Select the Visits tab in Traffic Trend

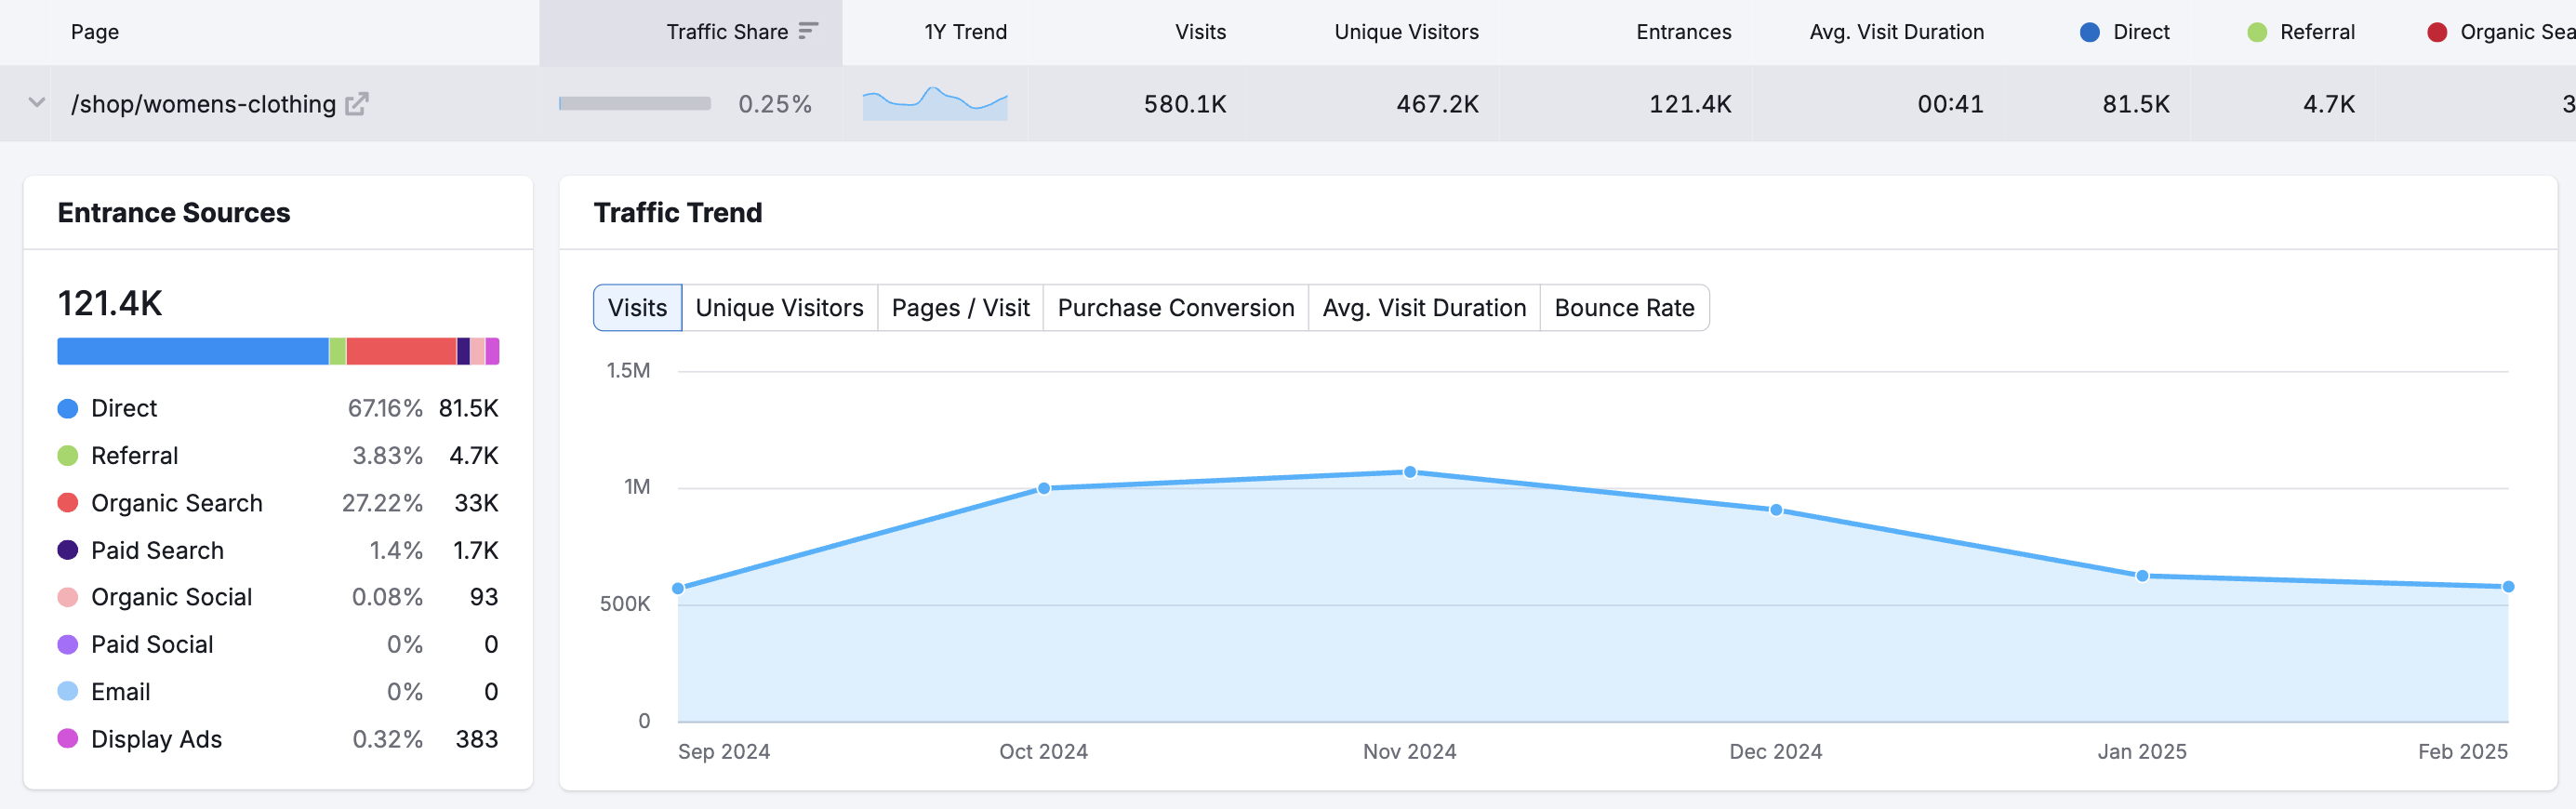(x=637, y=308)
